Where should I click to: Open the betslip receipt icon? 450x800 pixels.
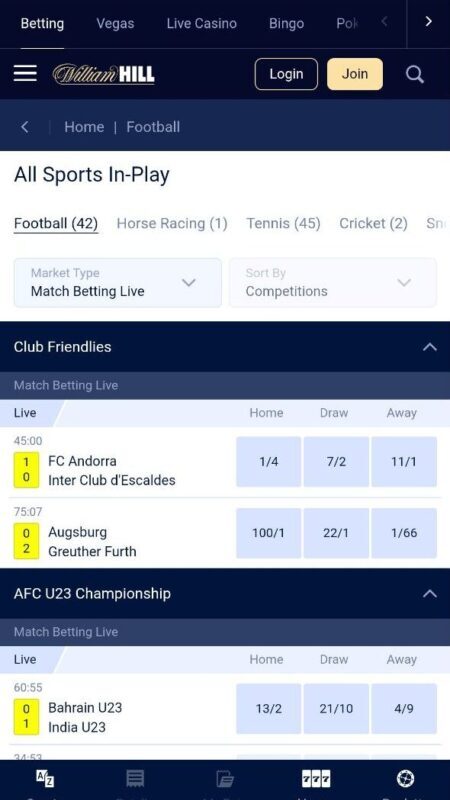pyautogui.click(x=135, y=779)
